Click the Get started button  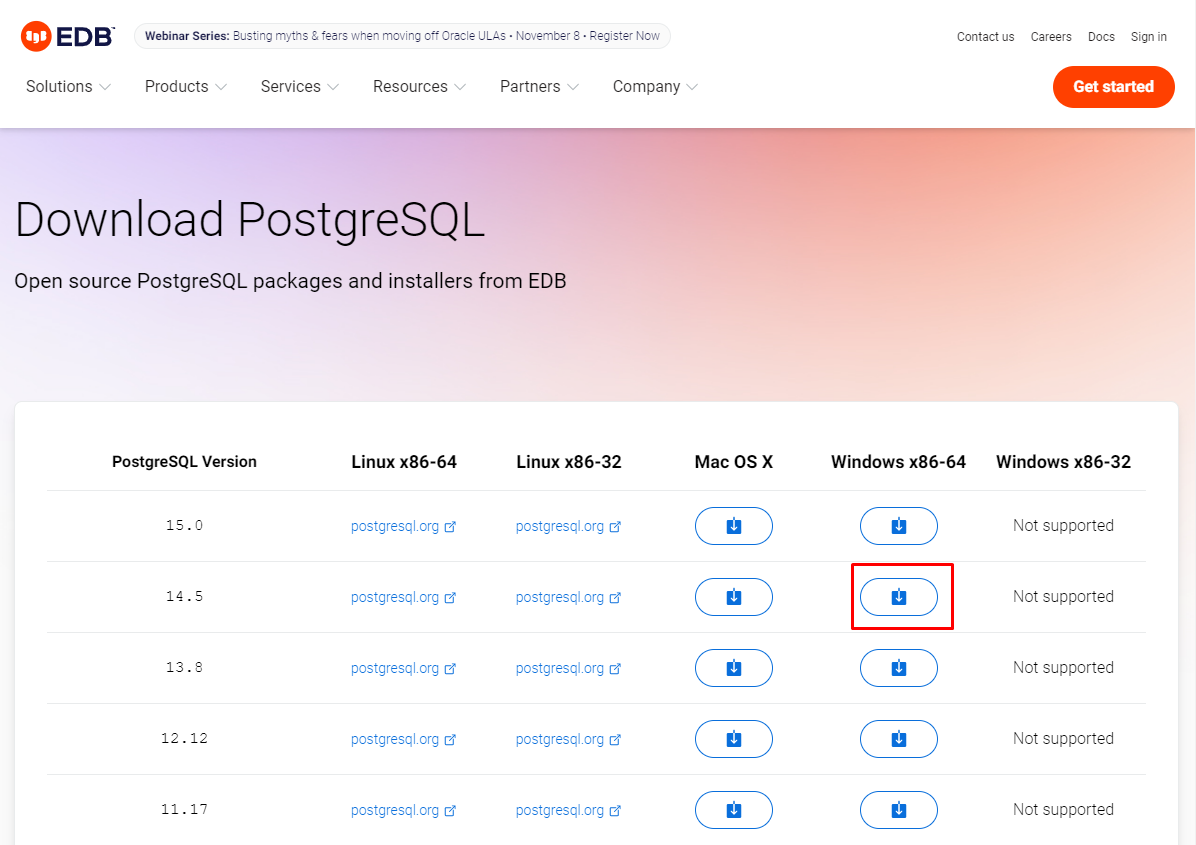(x=1114, y=86)
